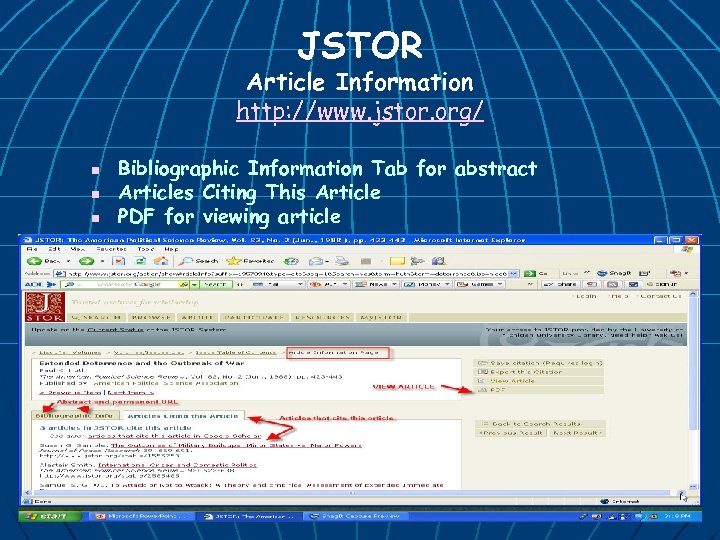Open the Search pane in IE toolbar
The image size is (720, 540).
point(198,261)
